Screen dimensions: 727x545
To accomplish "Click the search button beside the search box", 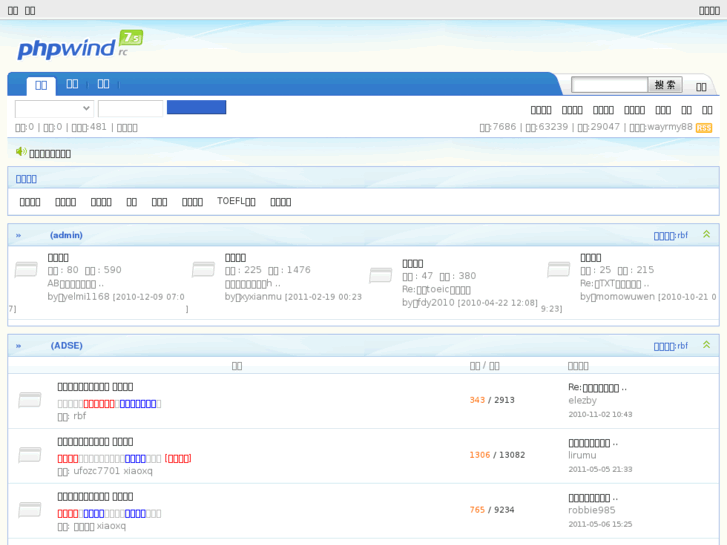I will 665,85.
